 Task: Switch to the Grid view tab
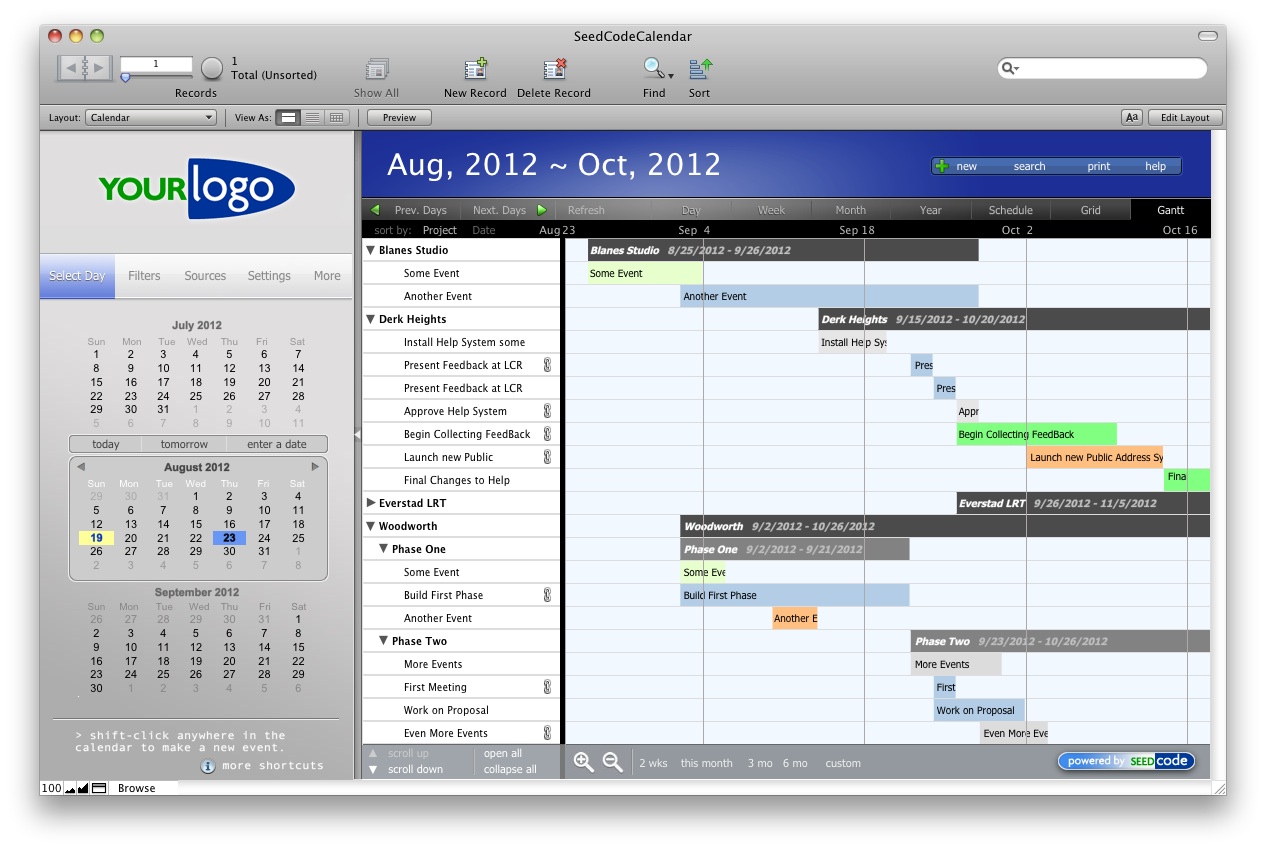(x=1091, y=210)
